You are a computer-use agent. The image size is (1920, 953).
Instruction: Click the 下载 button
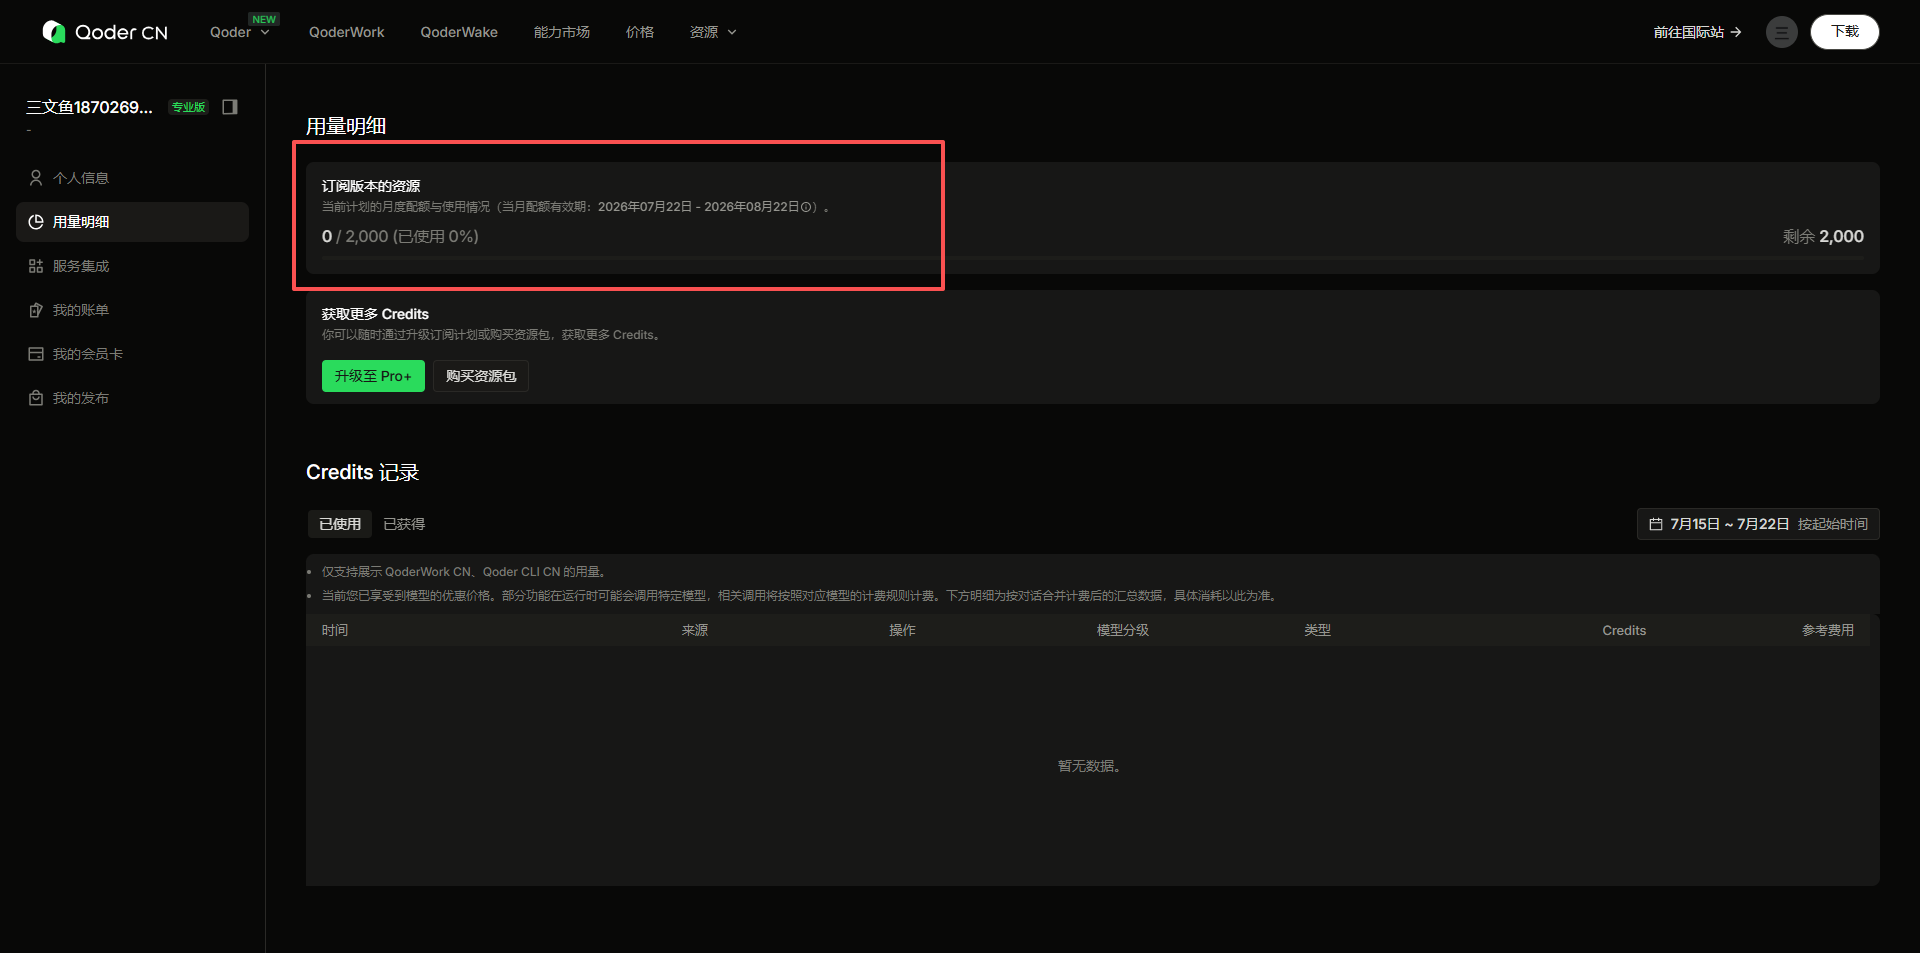(x=1845, y=32)
